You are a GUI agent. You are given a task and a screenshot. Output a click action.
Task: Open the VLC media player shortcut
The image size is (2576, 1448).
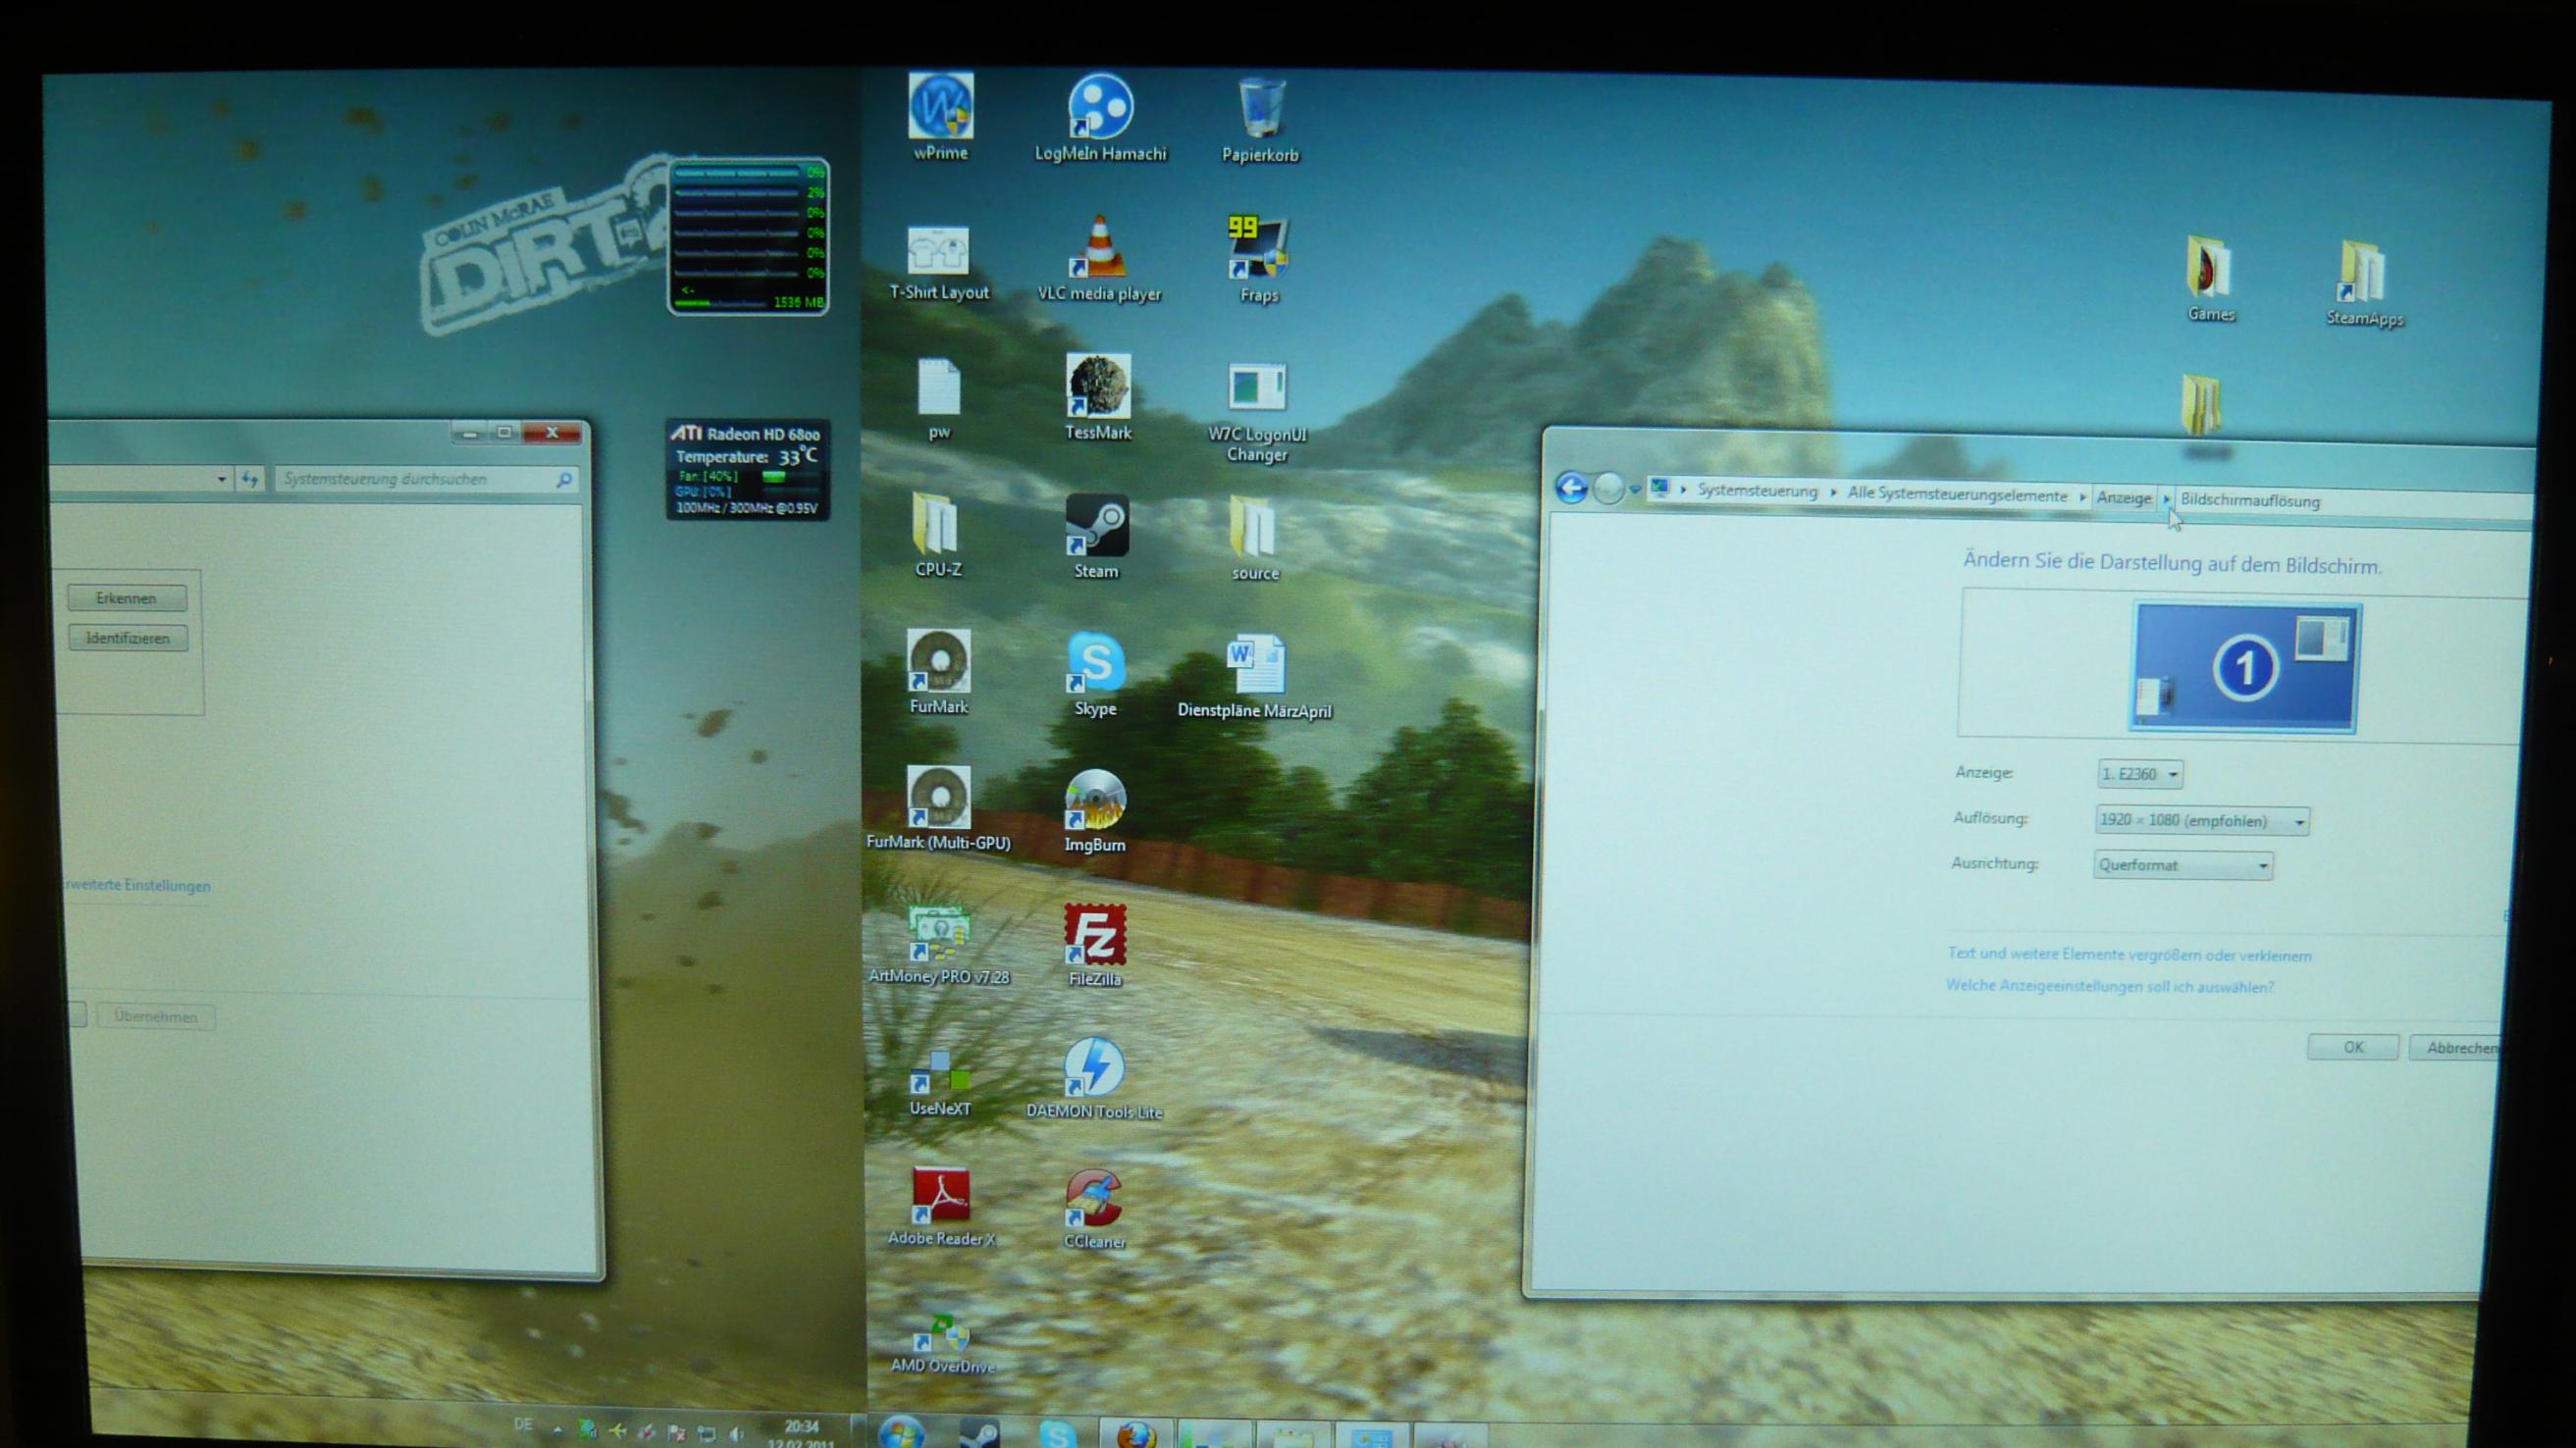point(1098,248)
